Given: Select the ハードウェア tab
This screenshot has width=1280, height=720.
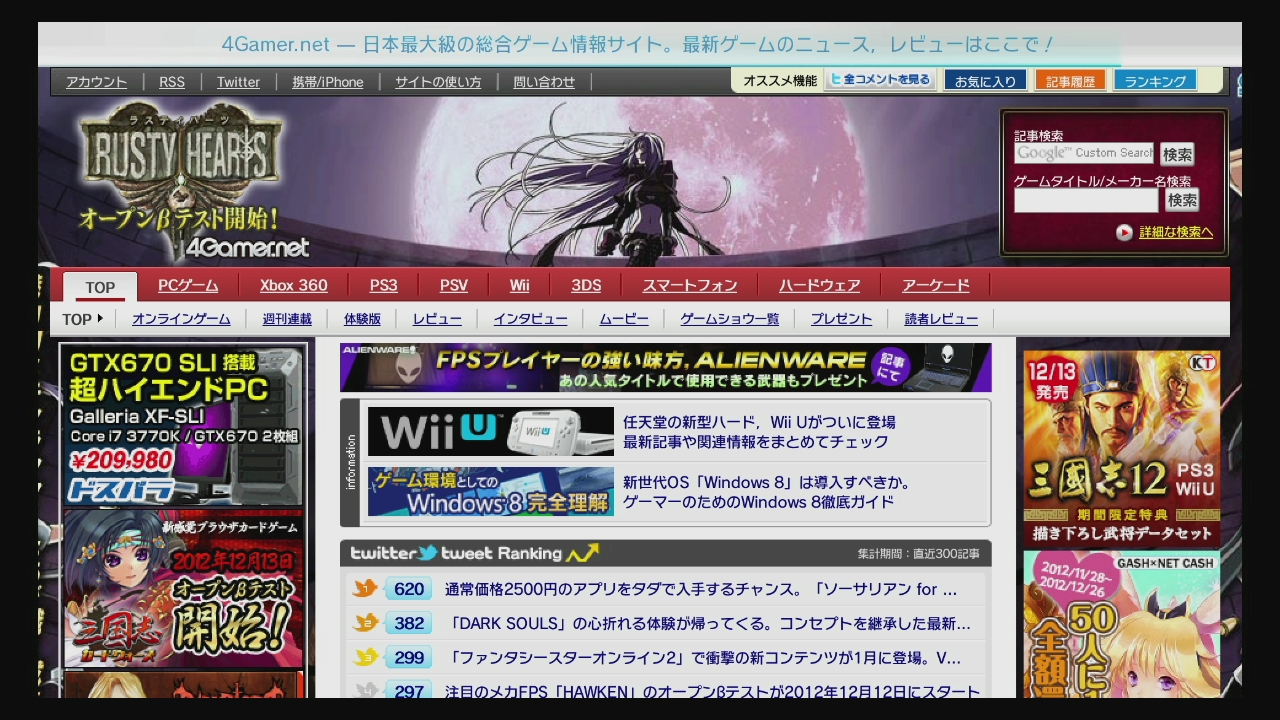Looking at the screenshot, I should pyautogui.click(x=820, y=285).
